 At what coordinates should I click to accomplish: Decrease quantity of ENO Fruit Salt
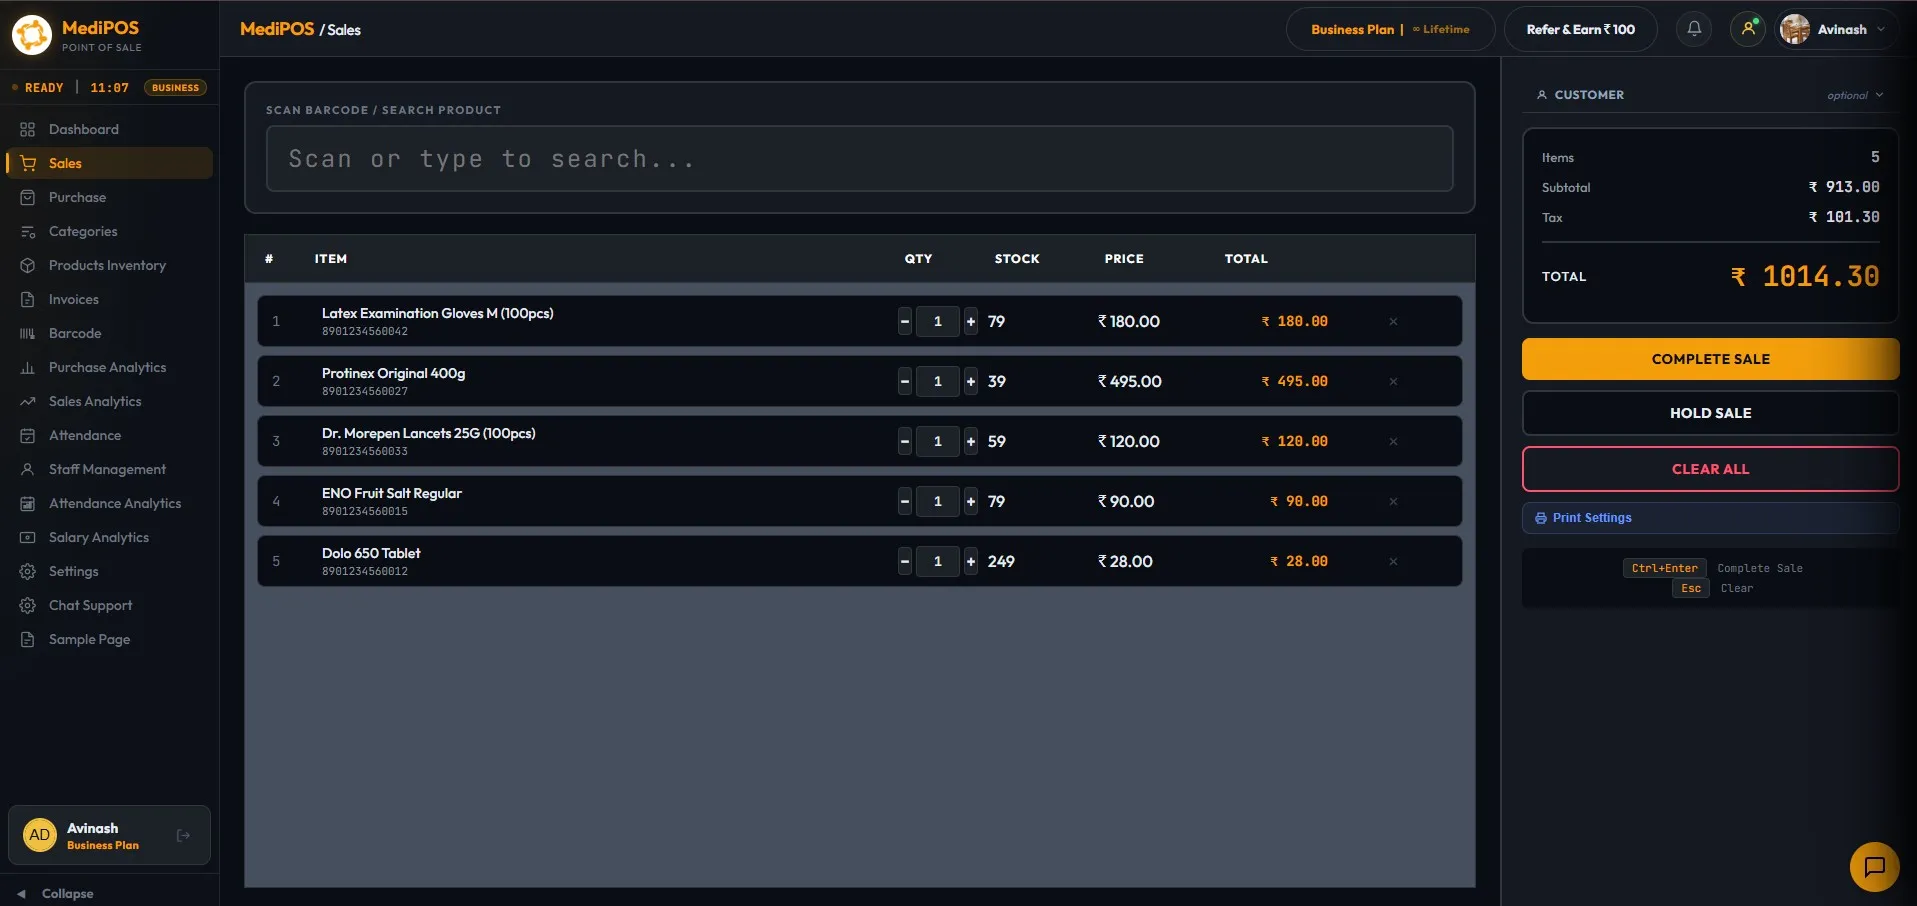point(905,501)
